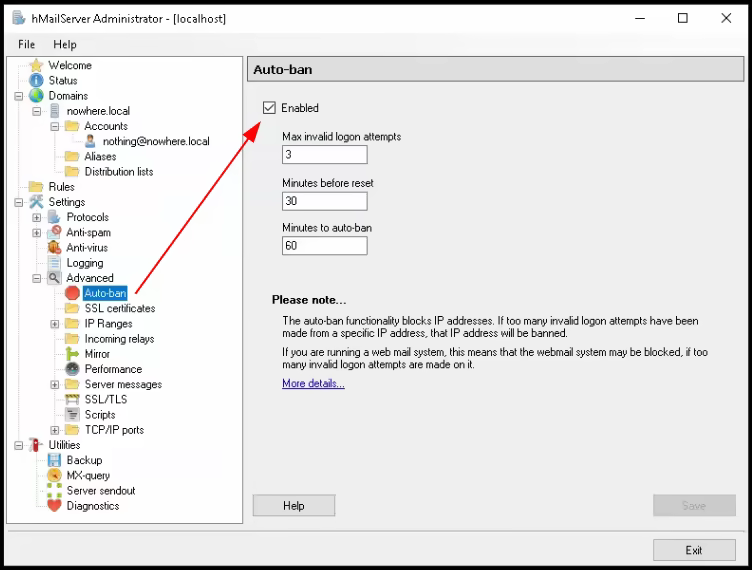Click the Max invalid logon attempts field

click(325, 154)
